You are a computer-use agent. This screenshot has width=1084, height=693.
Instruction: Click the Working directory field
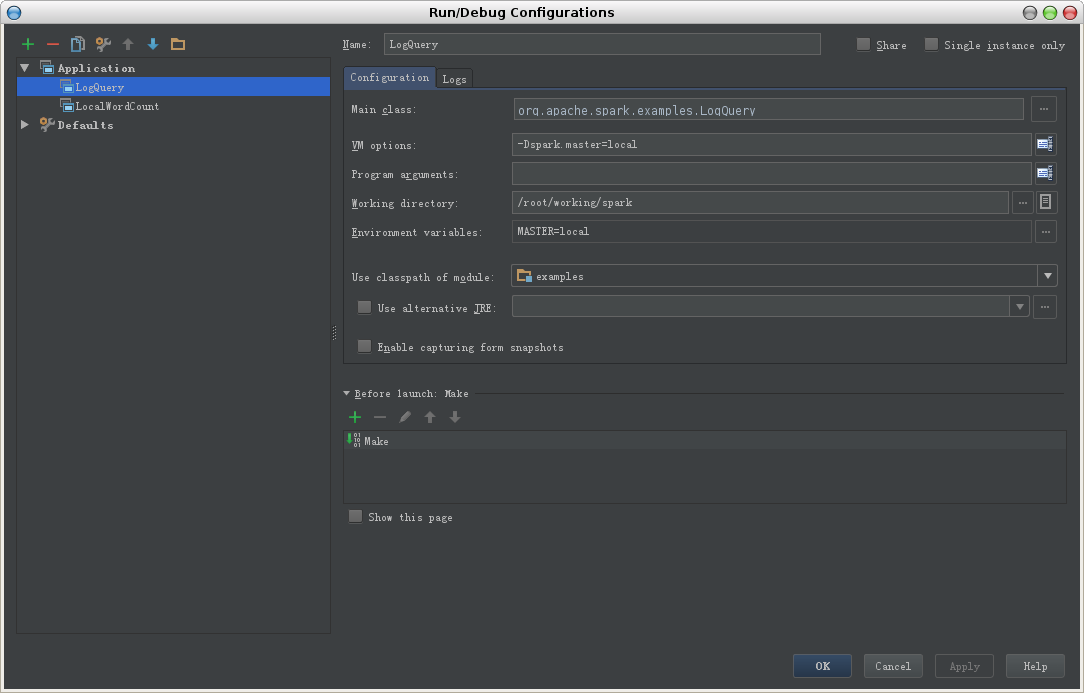pyautogui.click(x=760, y=203)
